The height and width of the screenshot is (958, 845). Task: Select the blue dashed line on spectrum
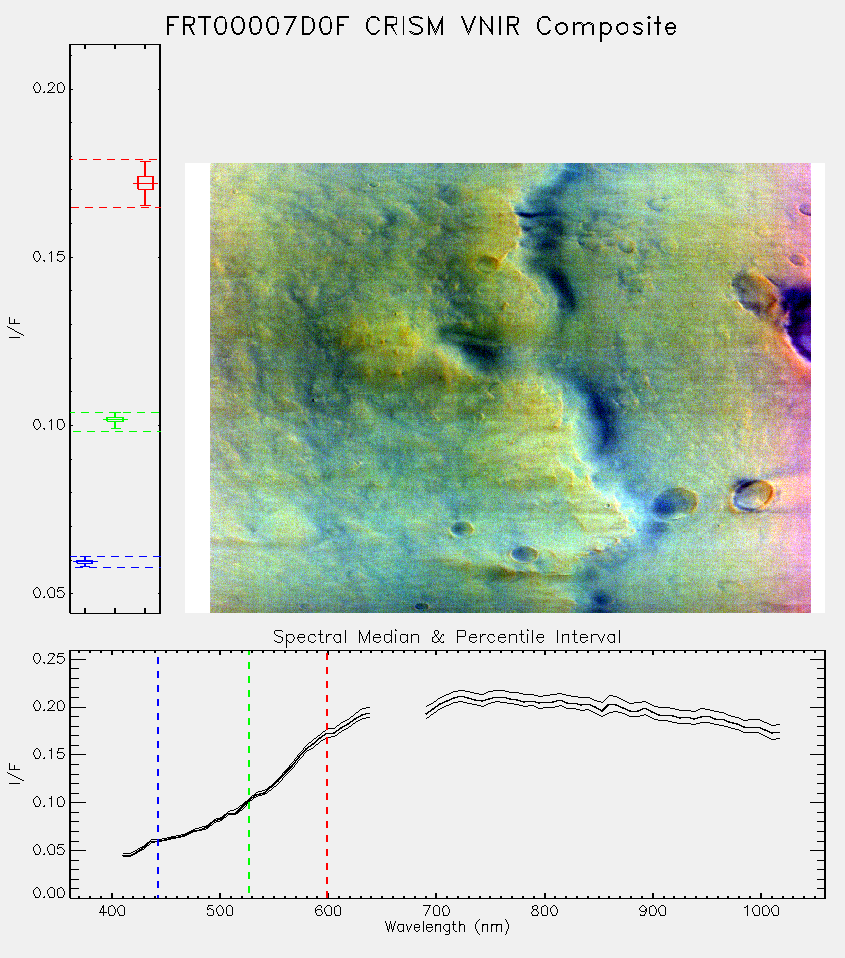pos(158,775)
